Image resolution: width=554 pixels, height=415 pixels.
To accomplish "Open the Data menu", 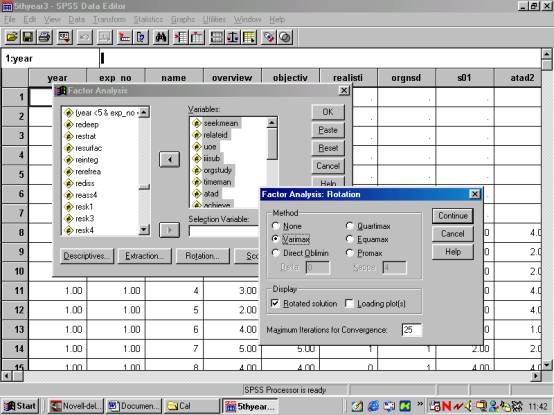I will coord(76,19).
